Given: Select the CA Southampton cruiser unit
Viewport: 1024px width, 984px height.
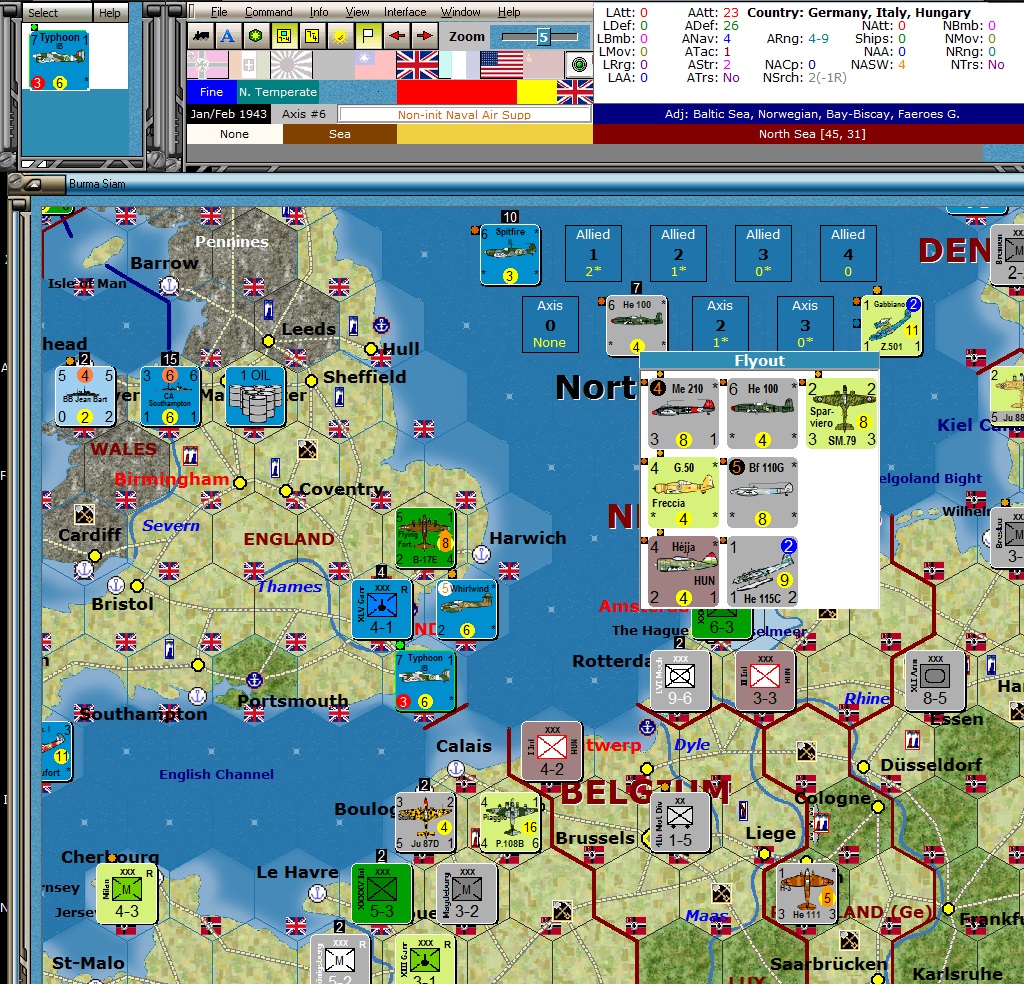Looking at the screenshot, I should click(x=170, y=396).
